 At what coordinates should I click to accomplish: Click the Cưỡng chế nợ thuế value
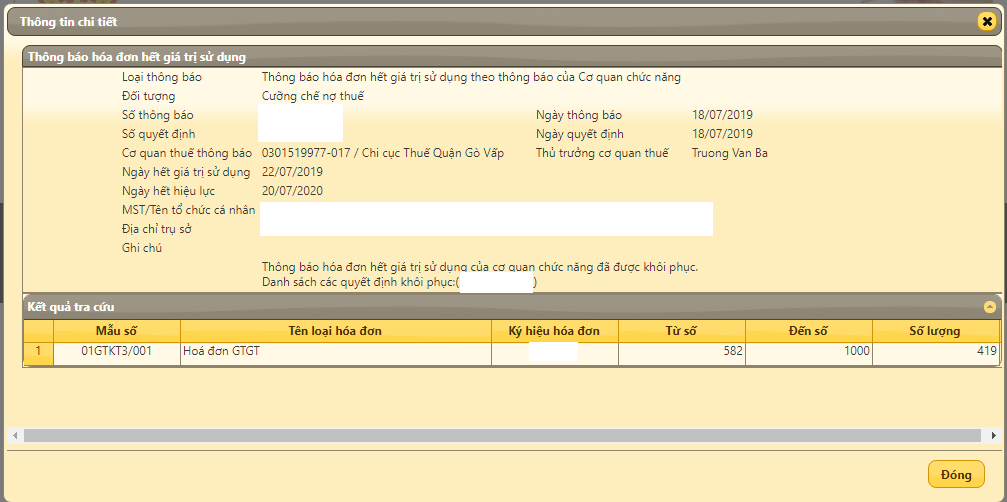(x=313, y=96)
